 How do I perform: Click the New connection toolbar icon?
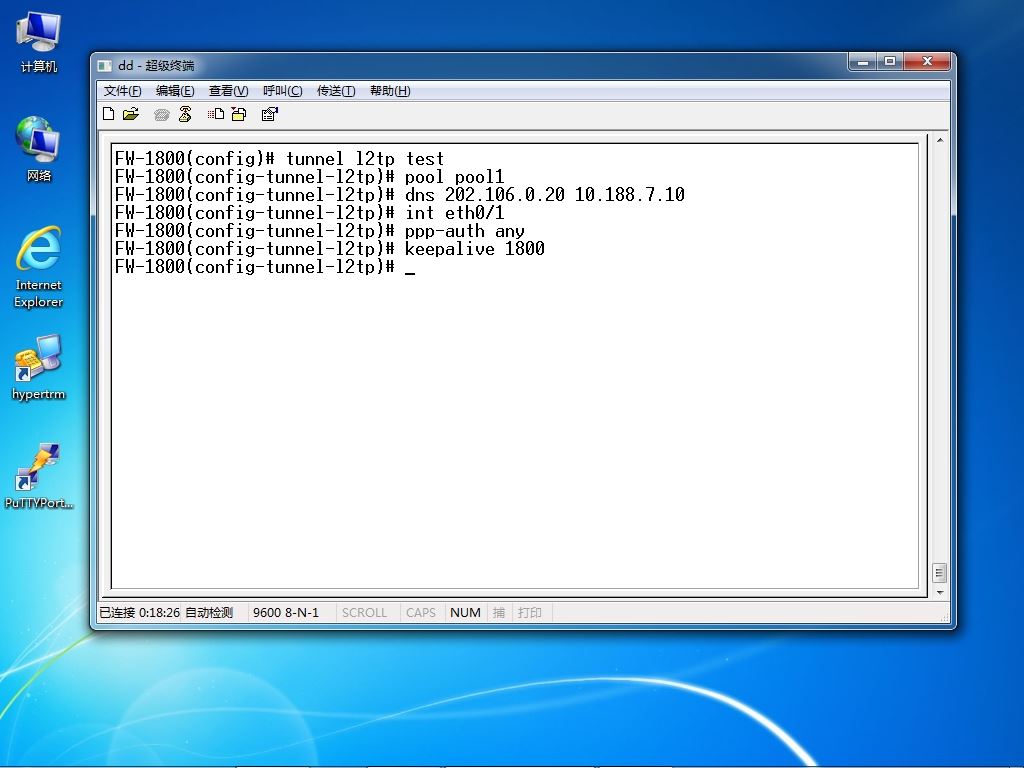coord(109,114)
